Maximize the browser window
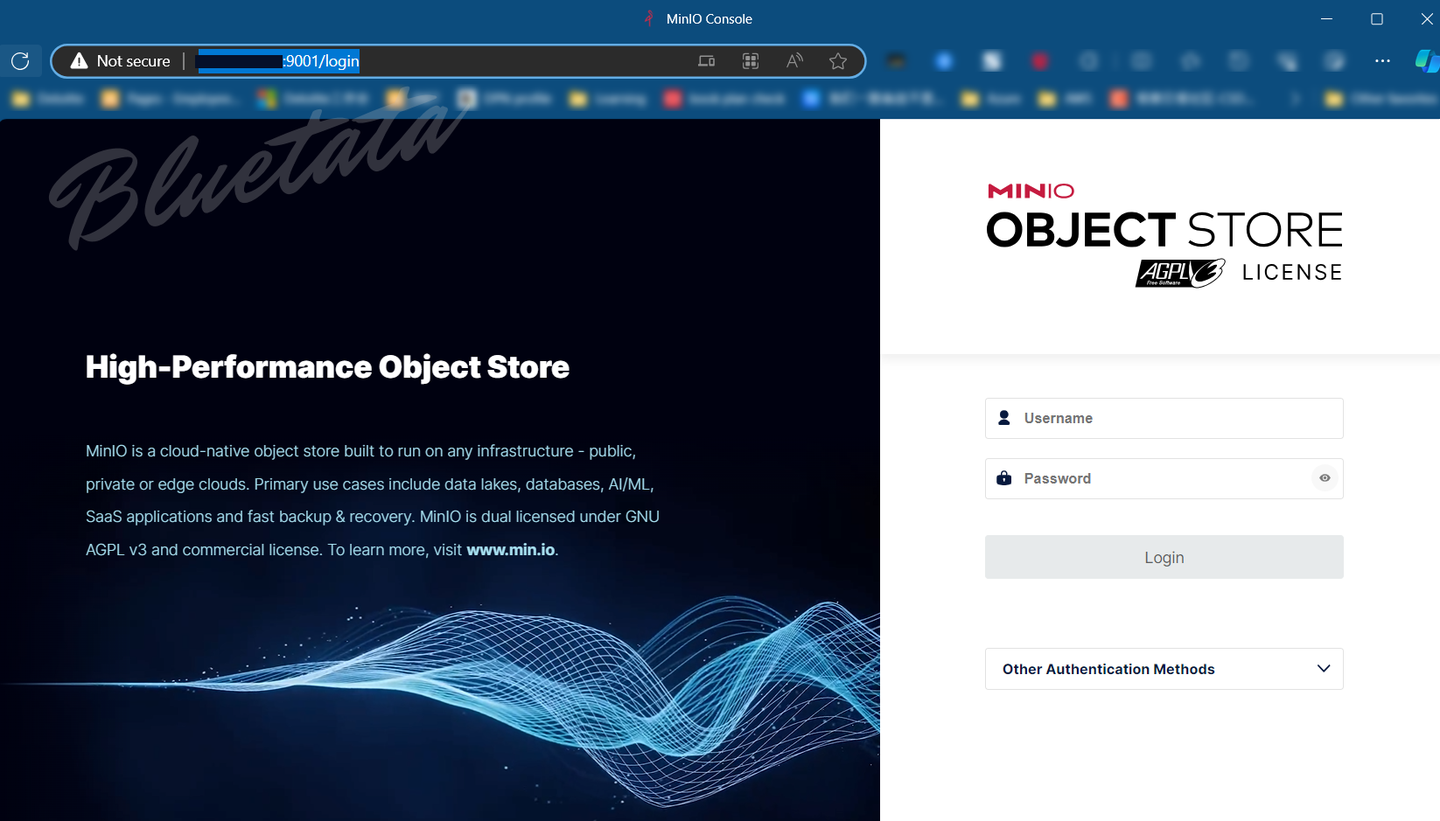1440x821 pixels. [x=1377, y=19]
